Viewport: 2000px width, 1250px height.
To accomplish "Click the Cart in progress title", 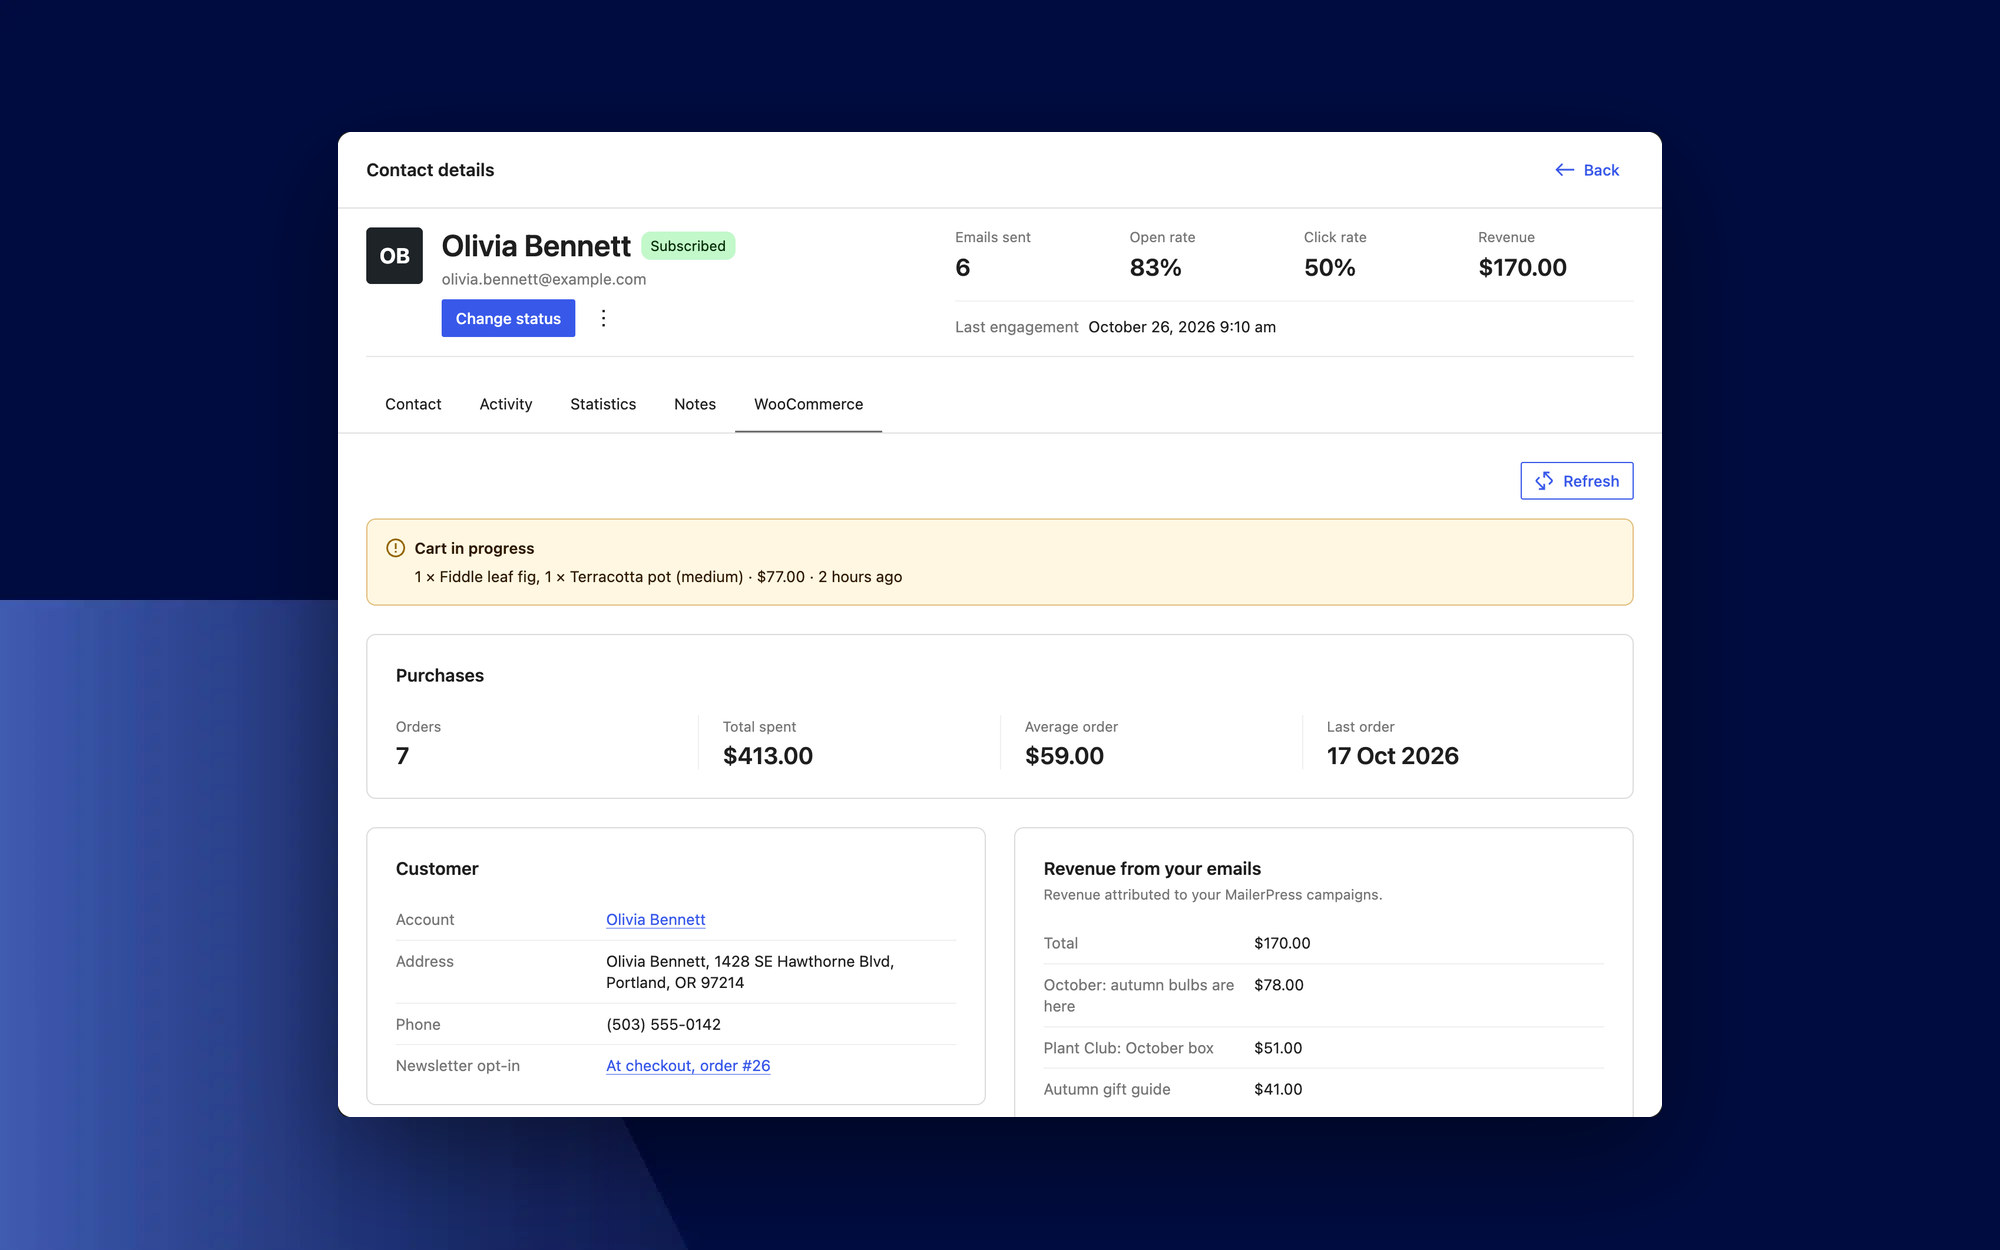I will pyautogui.click(x=474, y=548).
